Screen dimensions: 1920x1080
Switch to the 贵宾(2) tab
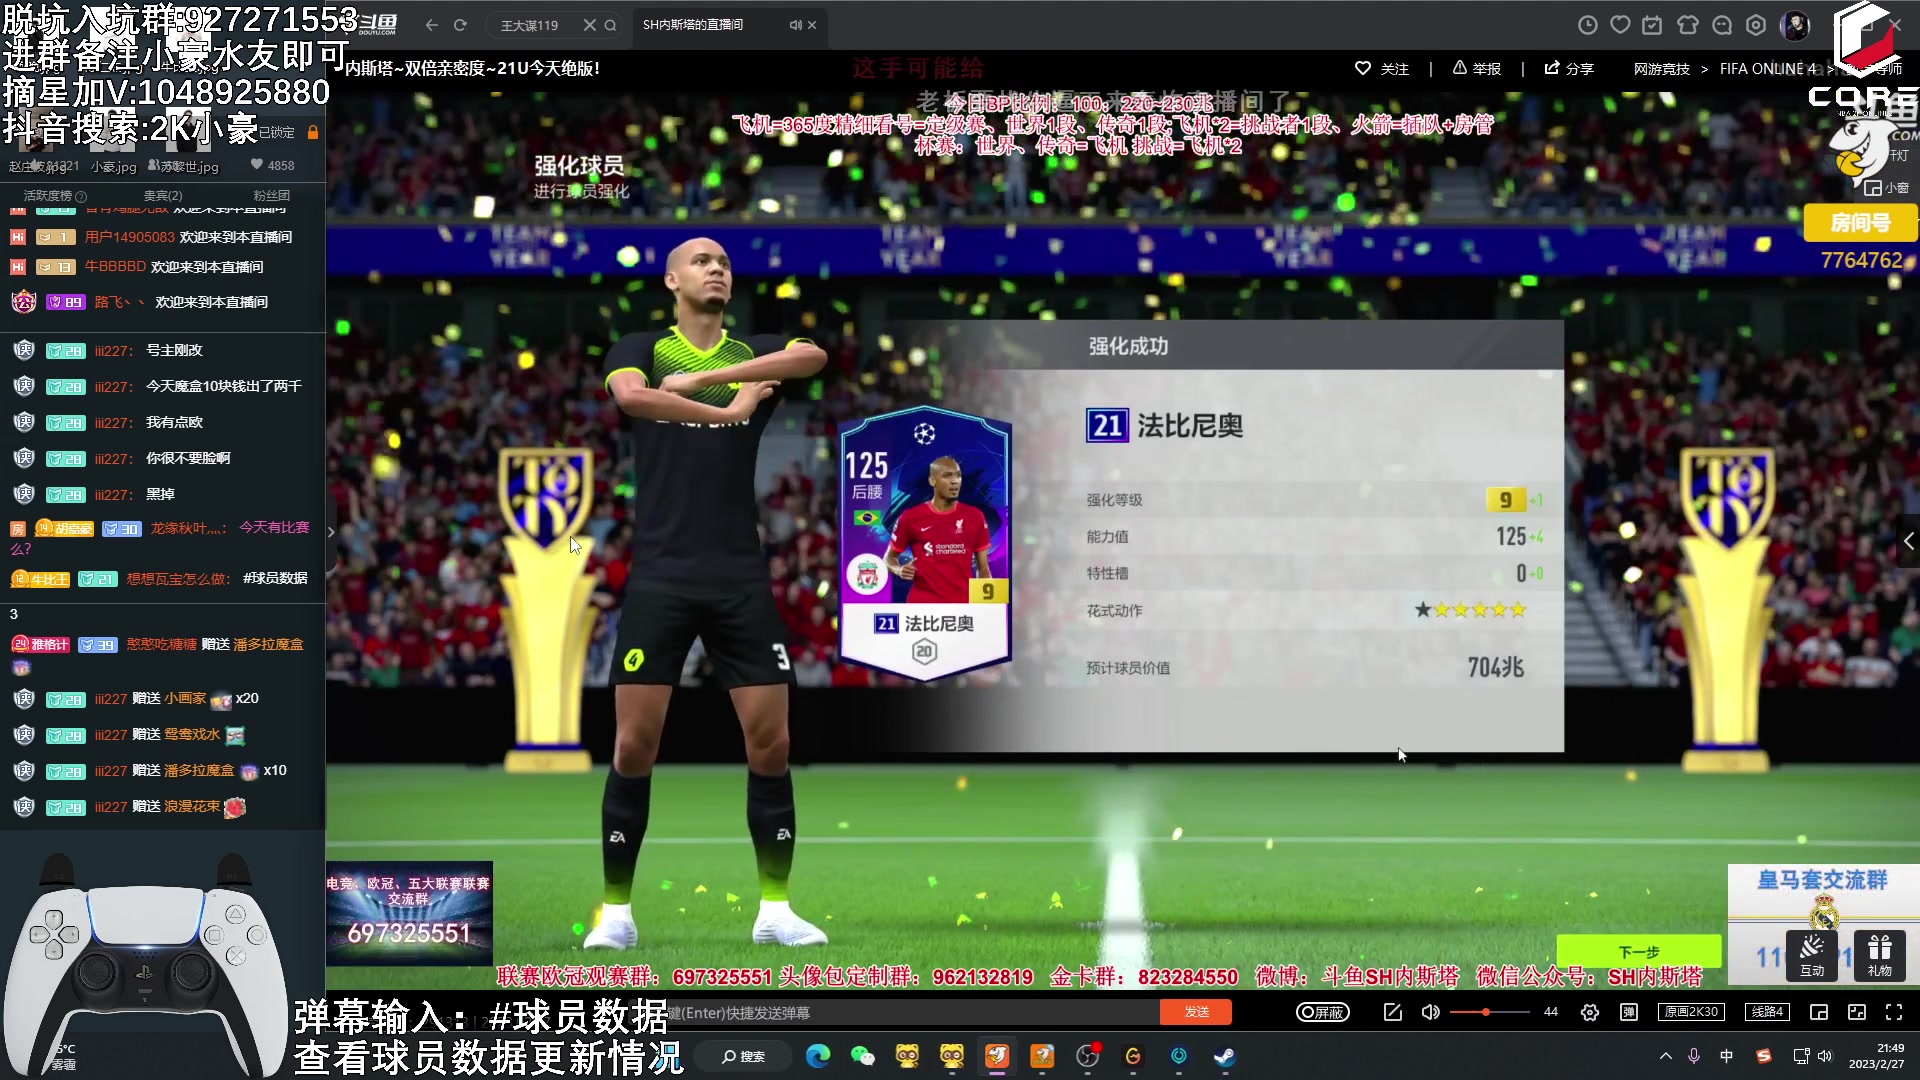[163, 196]
